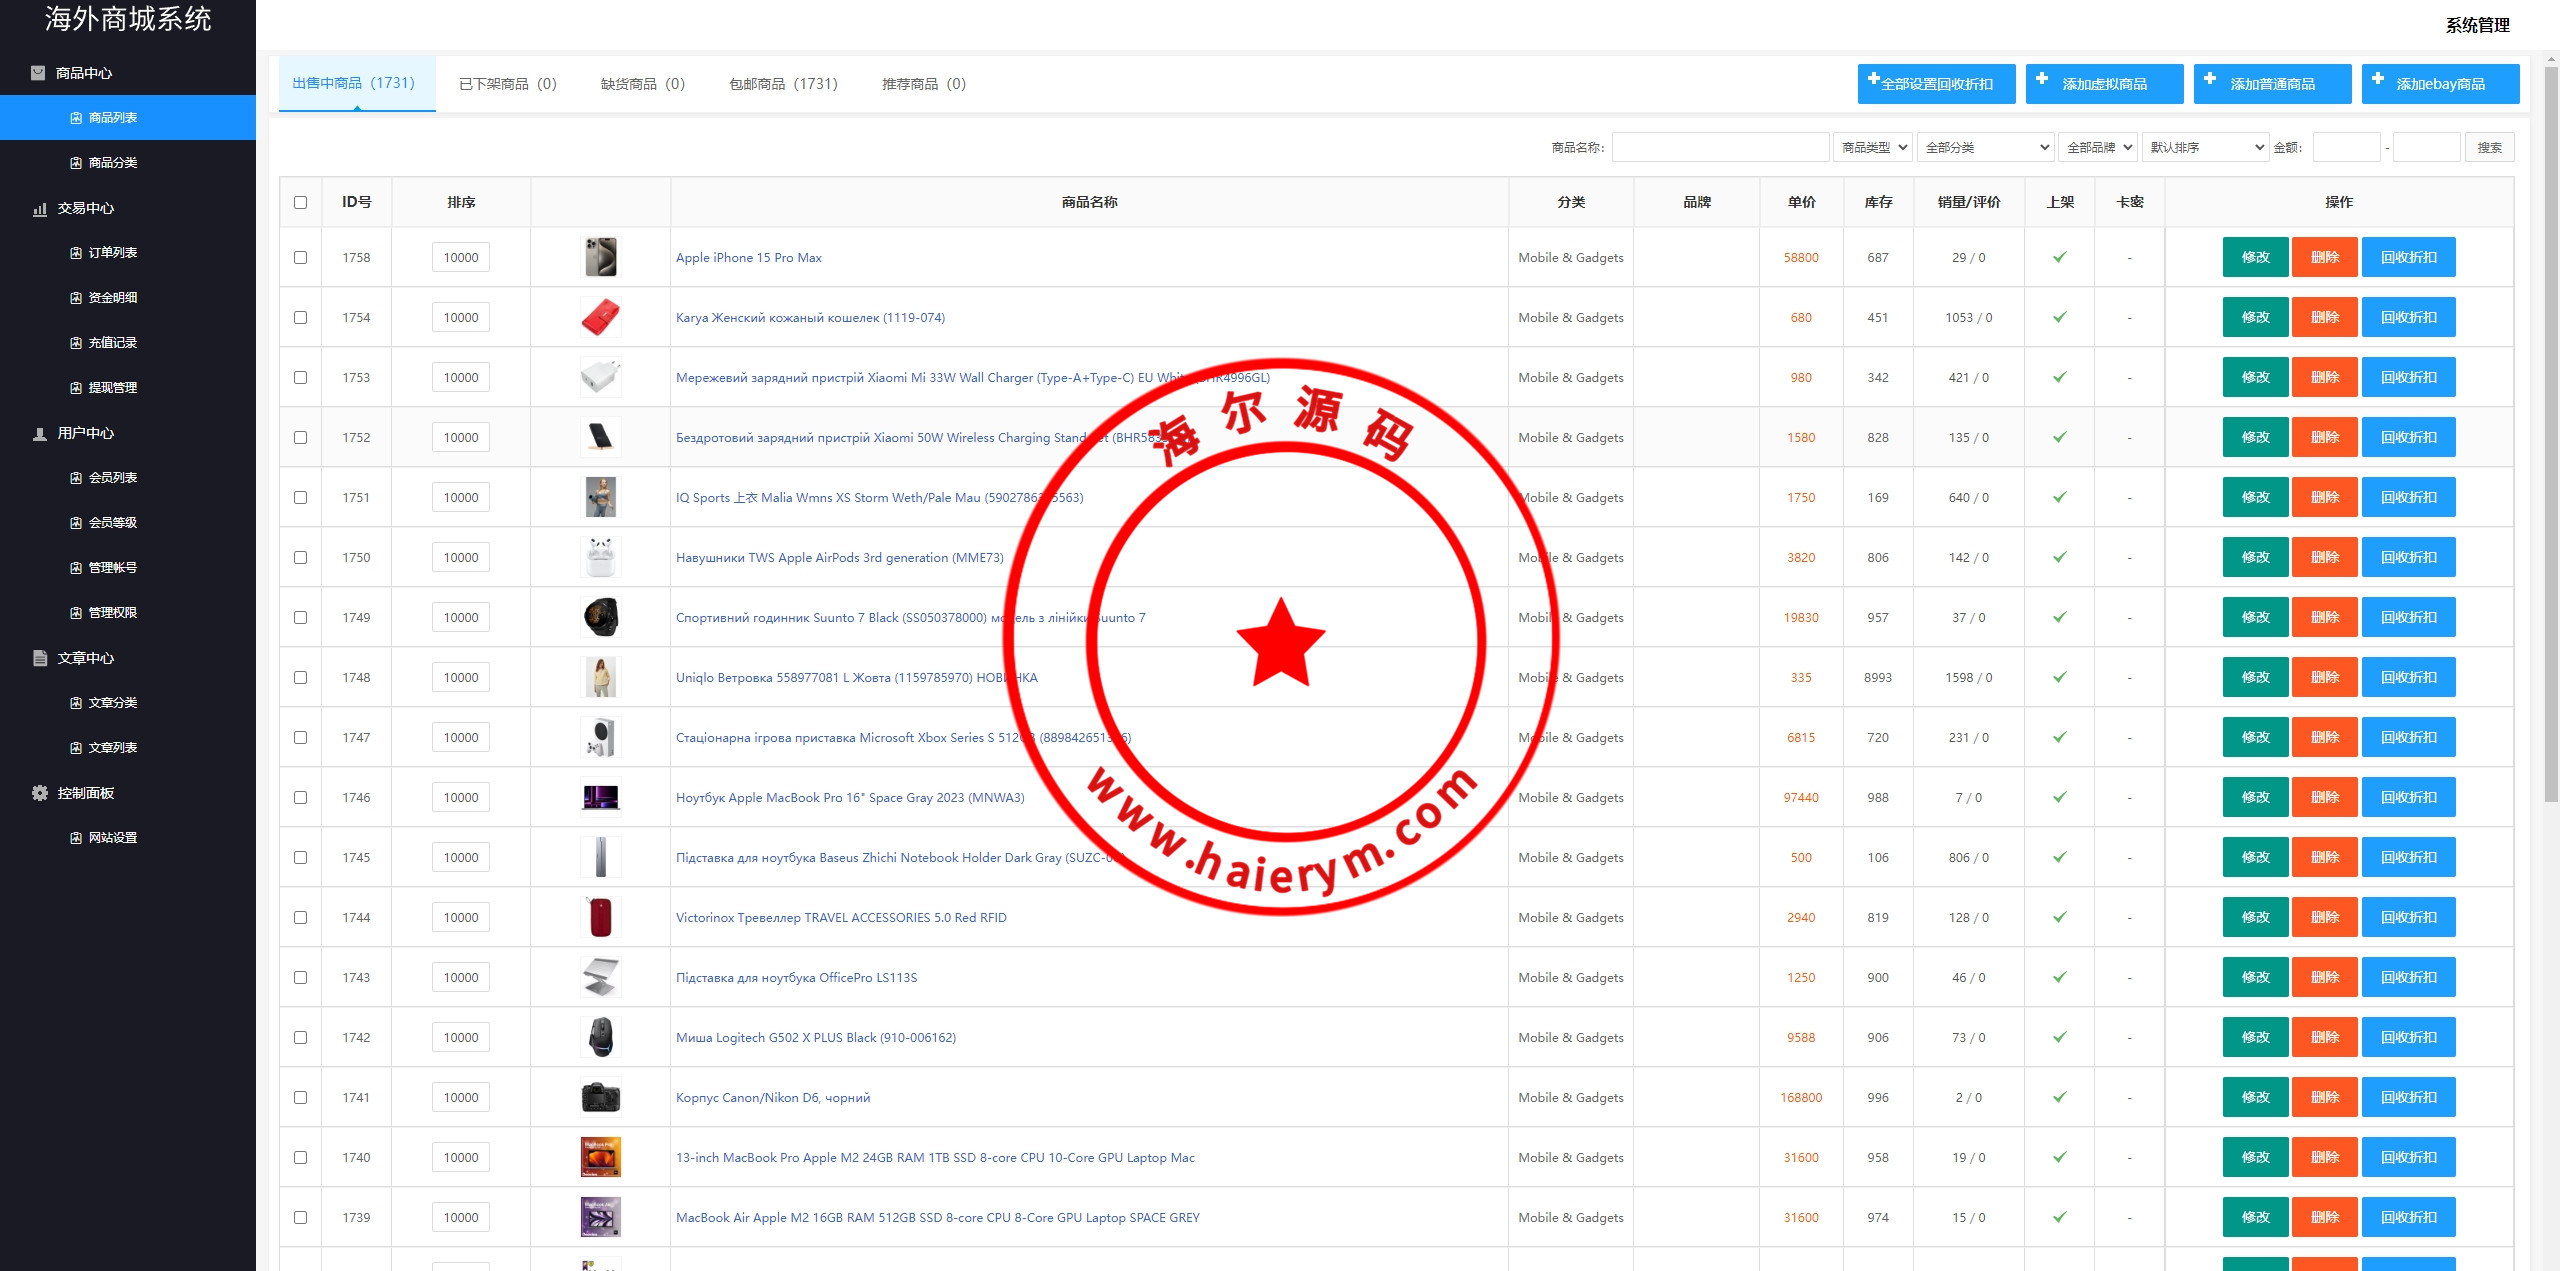Open the 全部分类 category dropdown
This screenshot has width=2560, height=1271.
click(1984, 147)
